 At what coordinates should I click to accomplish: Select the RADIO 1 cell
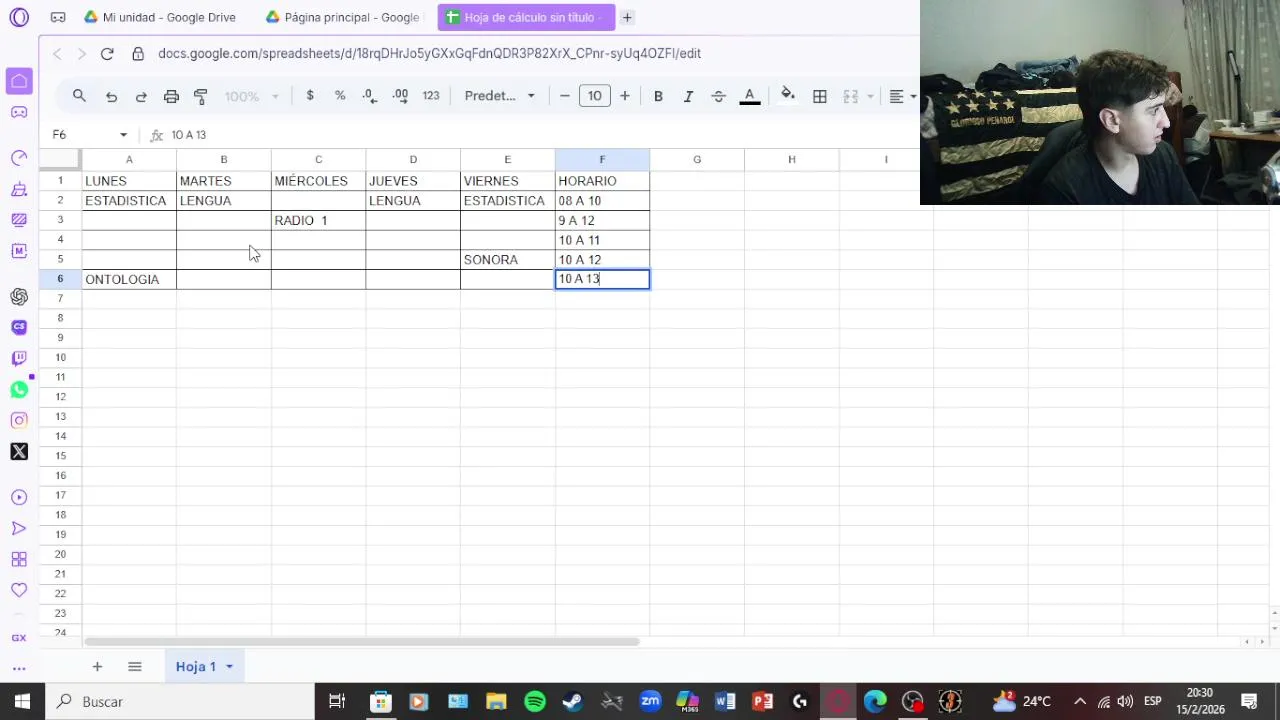click(318, 220)
